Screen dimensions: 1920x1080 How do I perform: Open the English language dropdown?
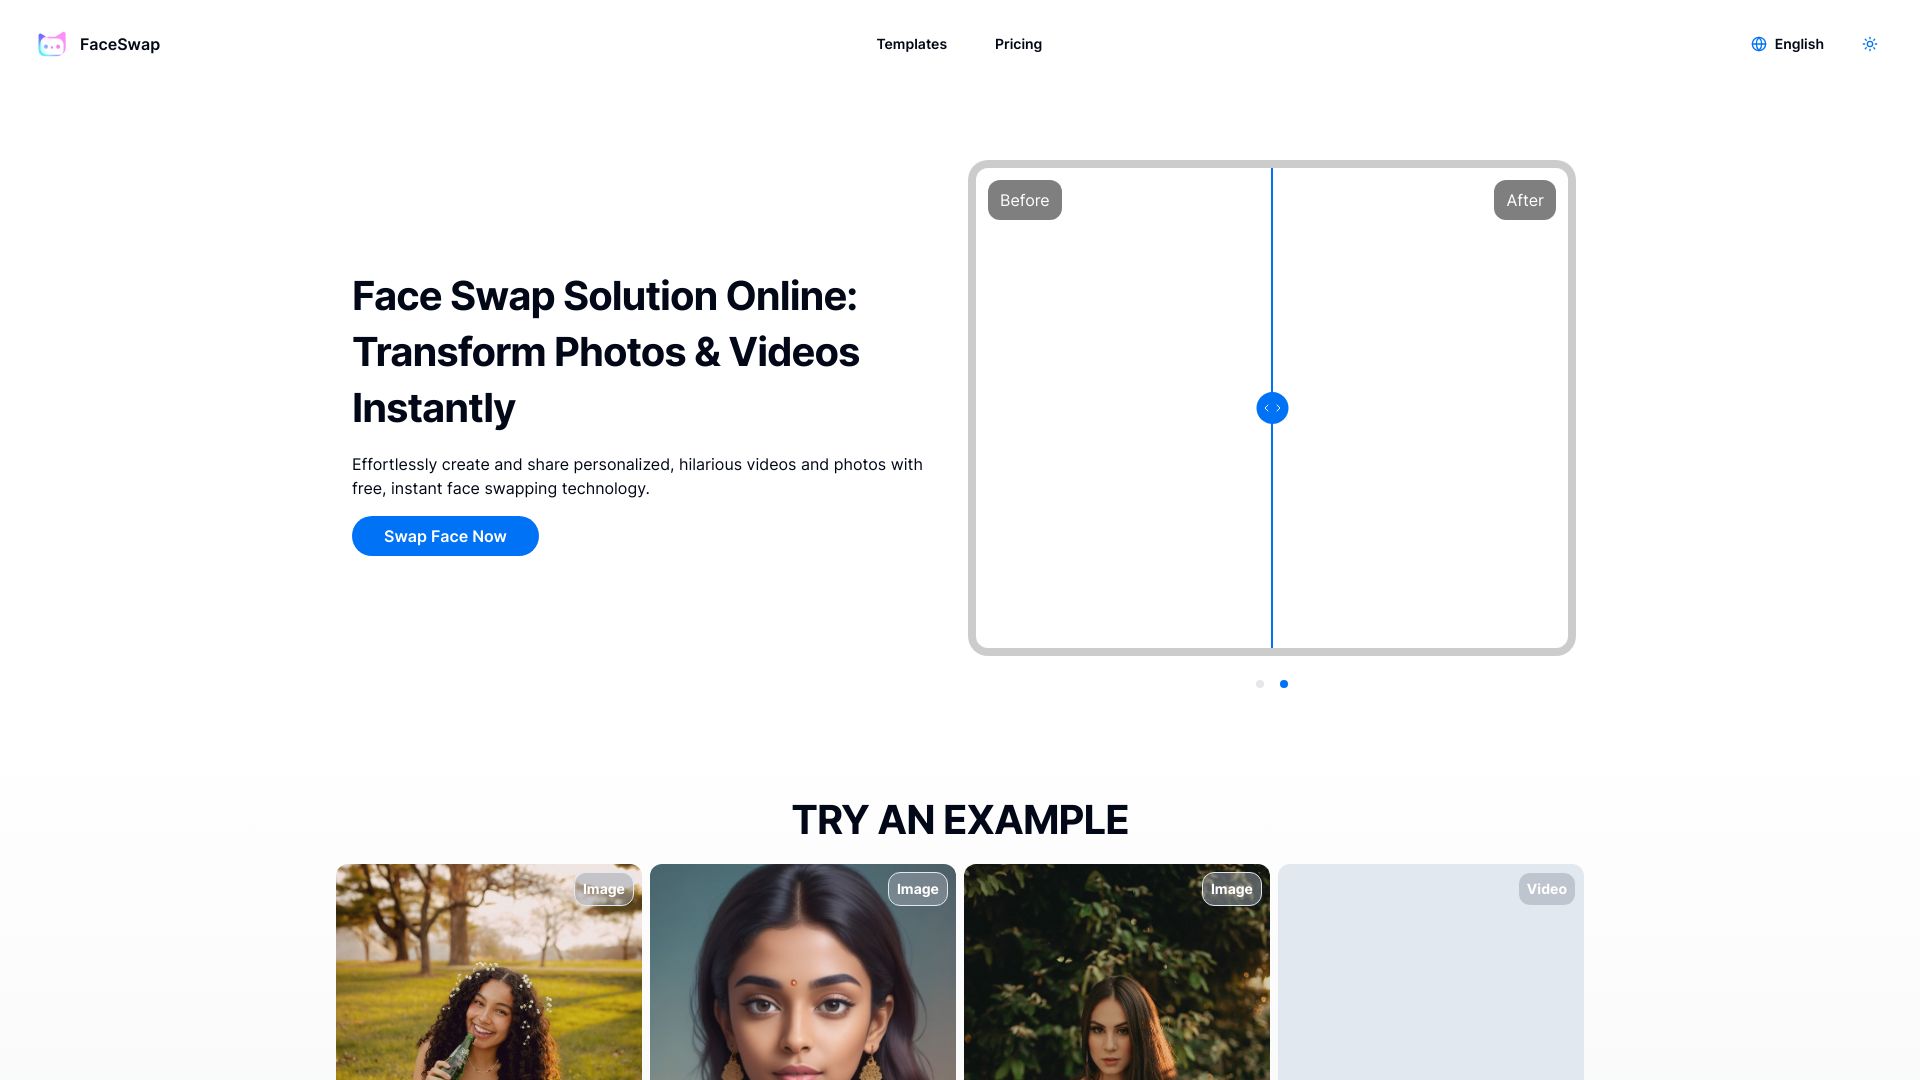tap(1787, 44)
